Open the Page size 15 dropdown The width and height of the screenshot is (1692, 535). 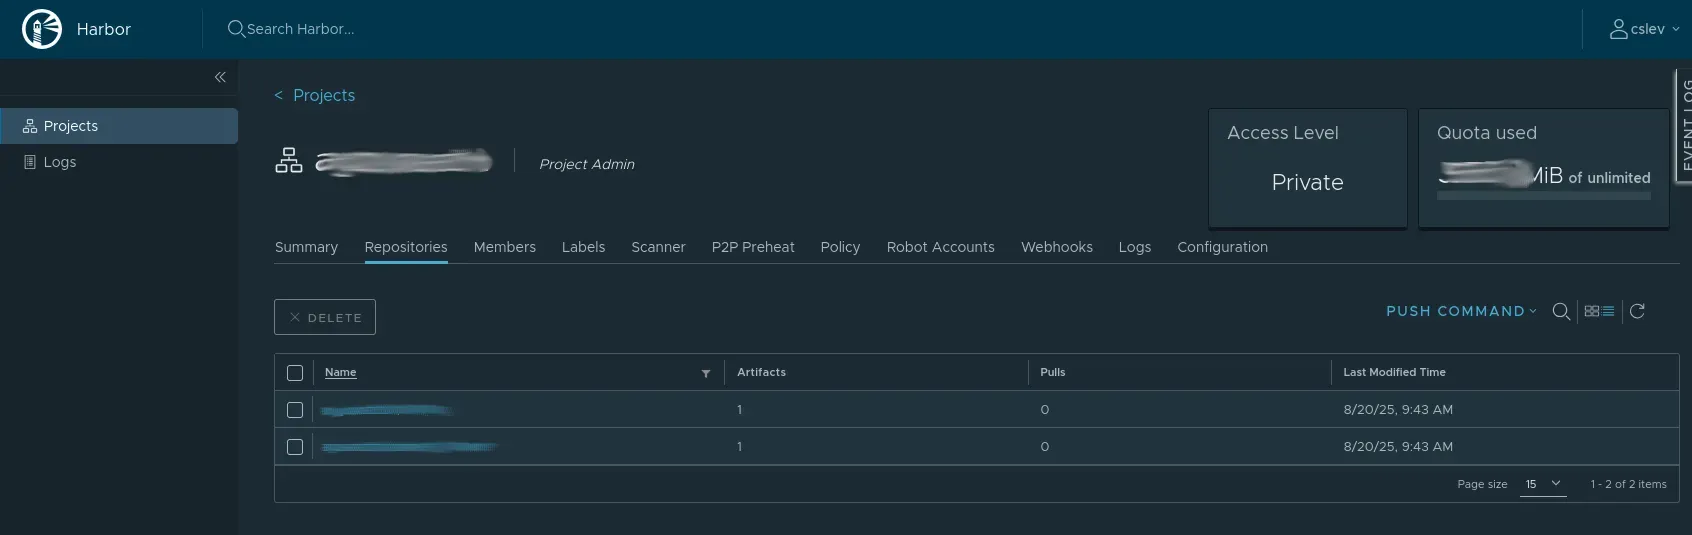click(1543, 484)
